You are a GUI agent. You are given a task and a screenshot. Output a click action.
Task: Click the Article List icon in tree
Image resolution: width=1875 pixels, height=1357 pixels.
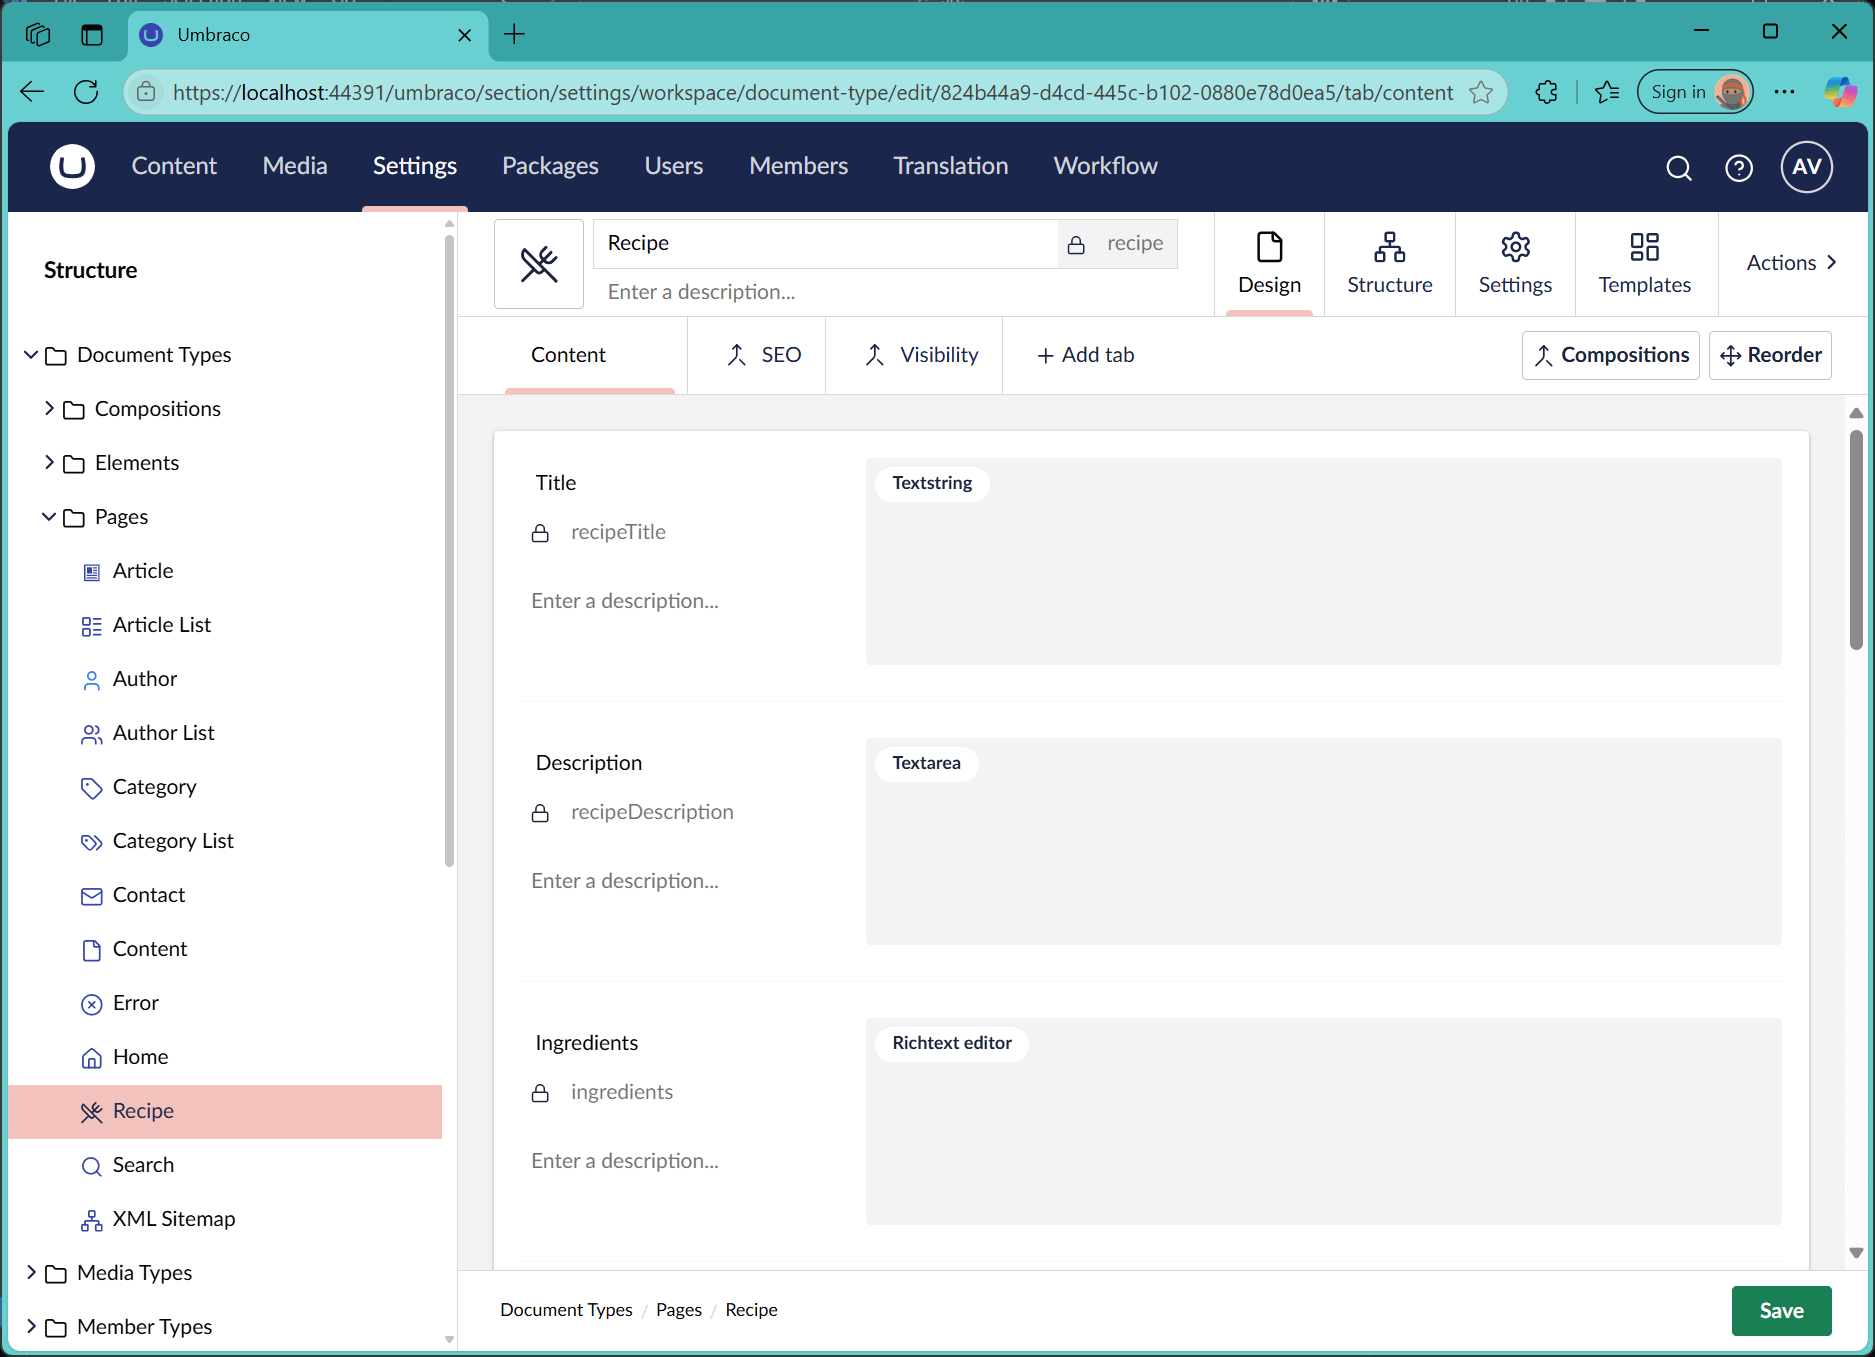(x=91, y=626)
